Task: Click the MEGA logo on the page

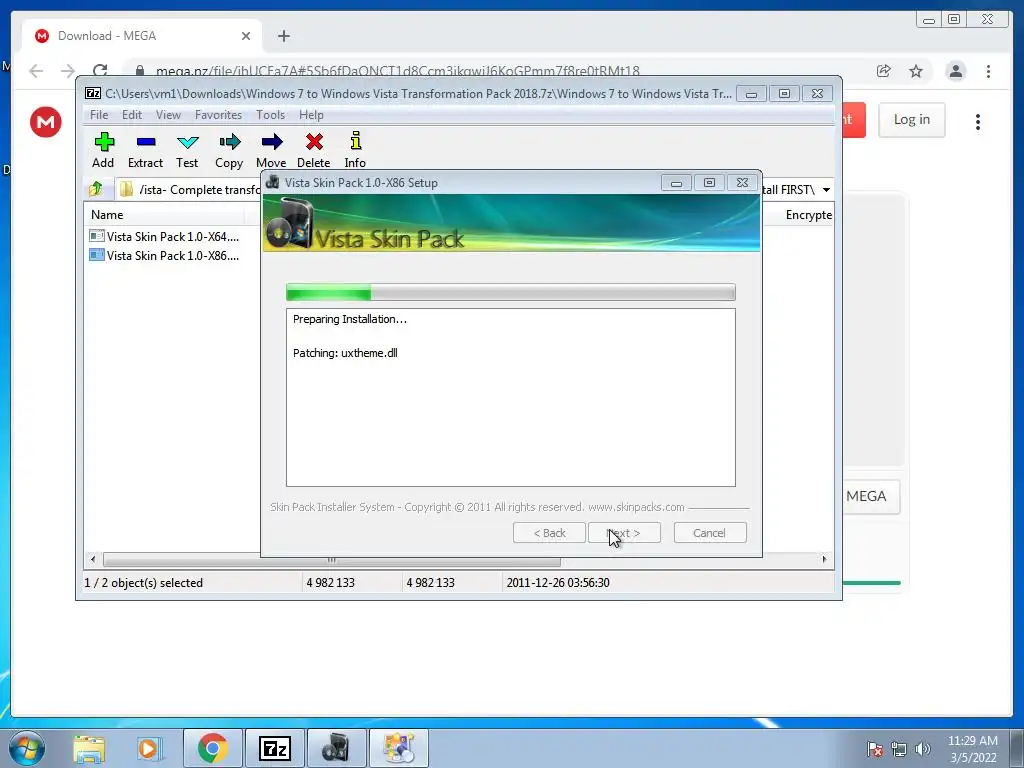Action: (46, 122)
